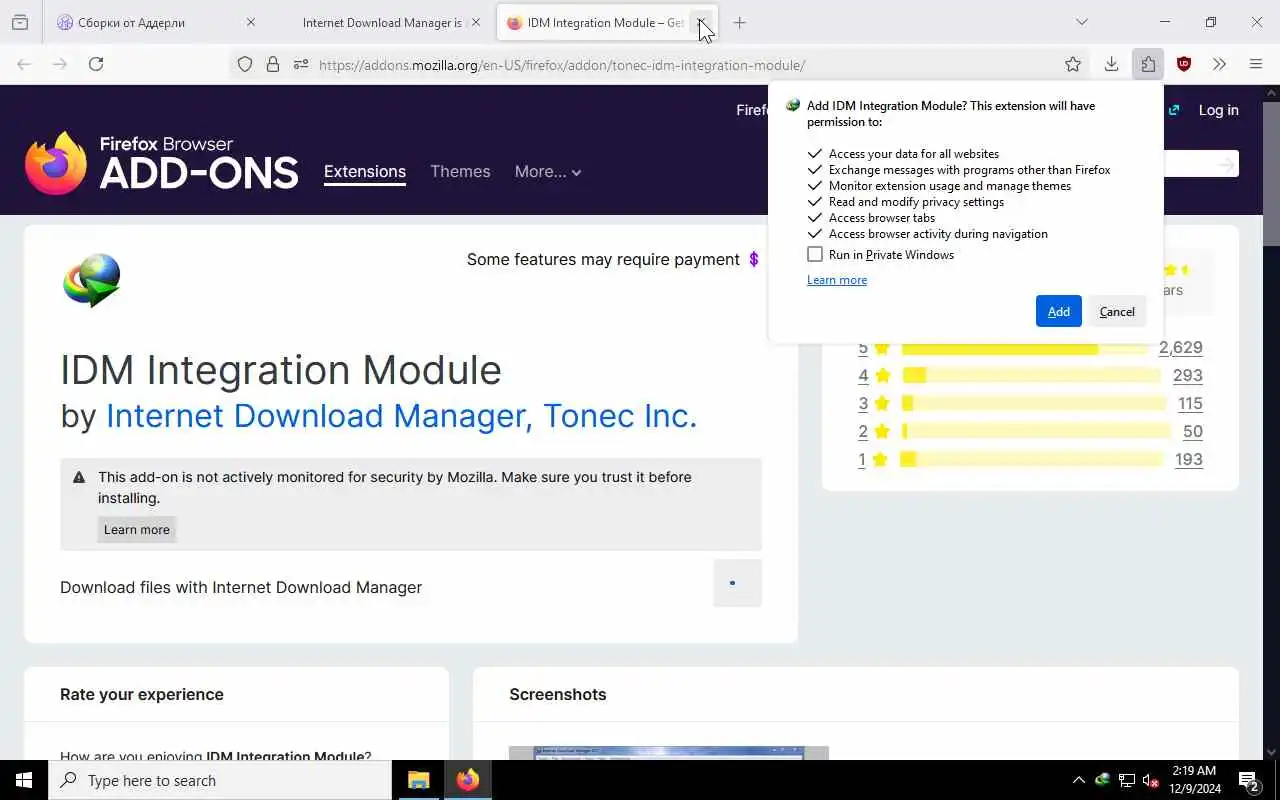The width and height of the screenshot is (1280, 800).
Task: Bookmark this page with the star icon
Action: (x=1073, y=65)
